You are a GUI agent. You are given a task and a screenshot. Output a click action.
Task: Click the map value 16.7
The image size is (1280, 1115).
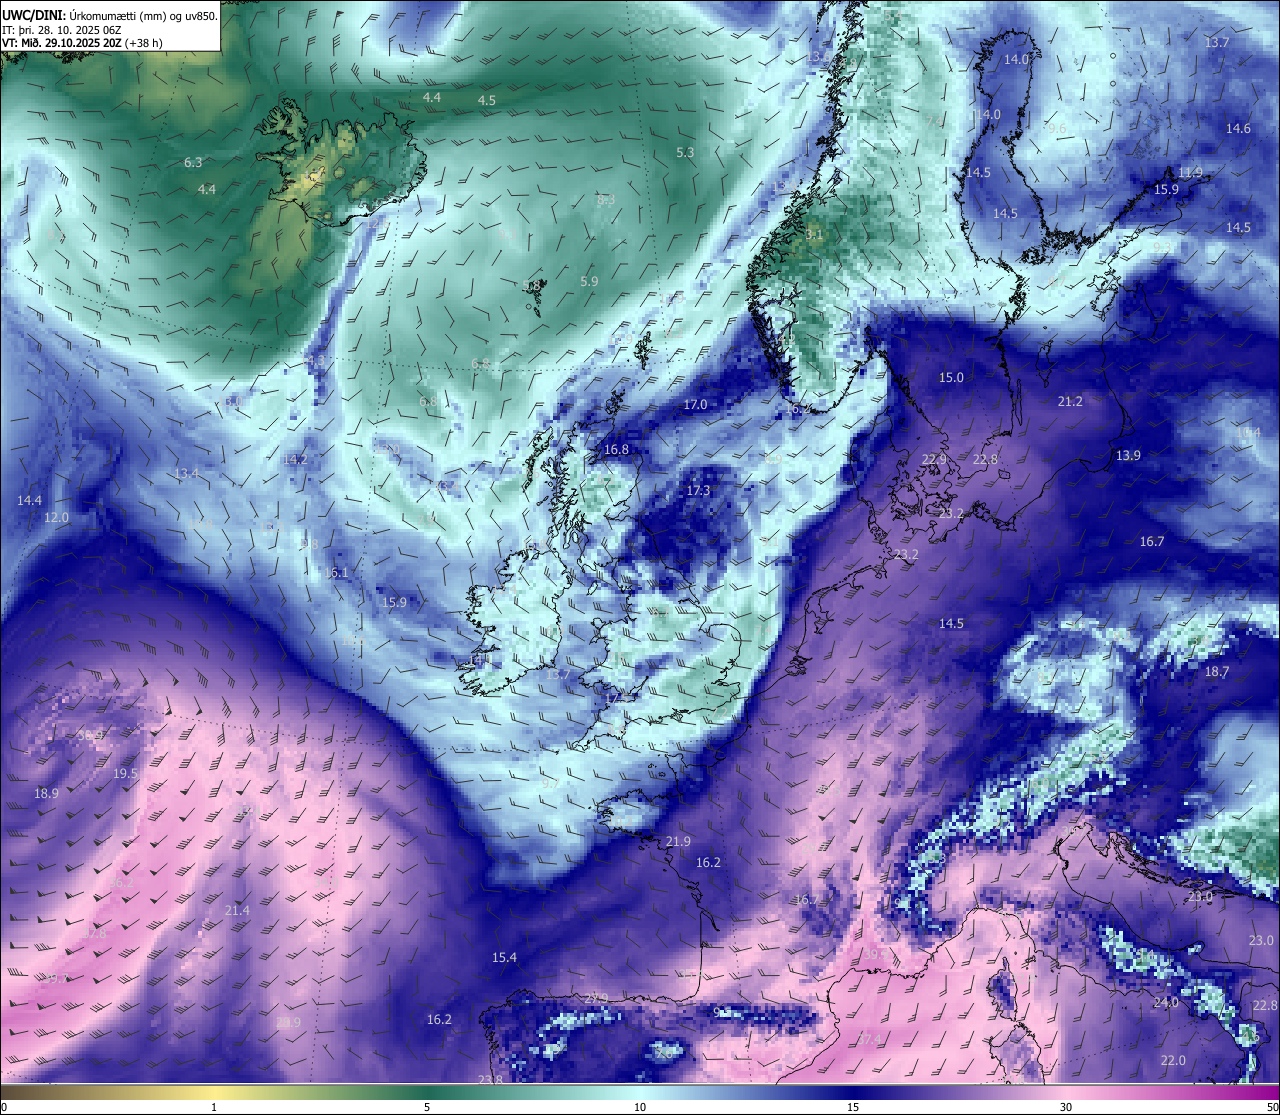pyautogui.click(x=1152, y=541)
